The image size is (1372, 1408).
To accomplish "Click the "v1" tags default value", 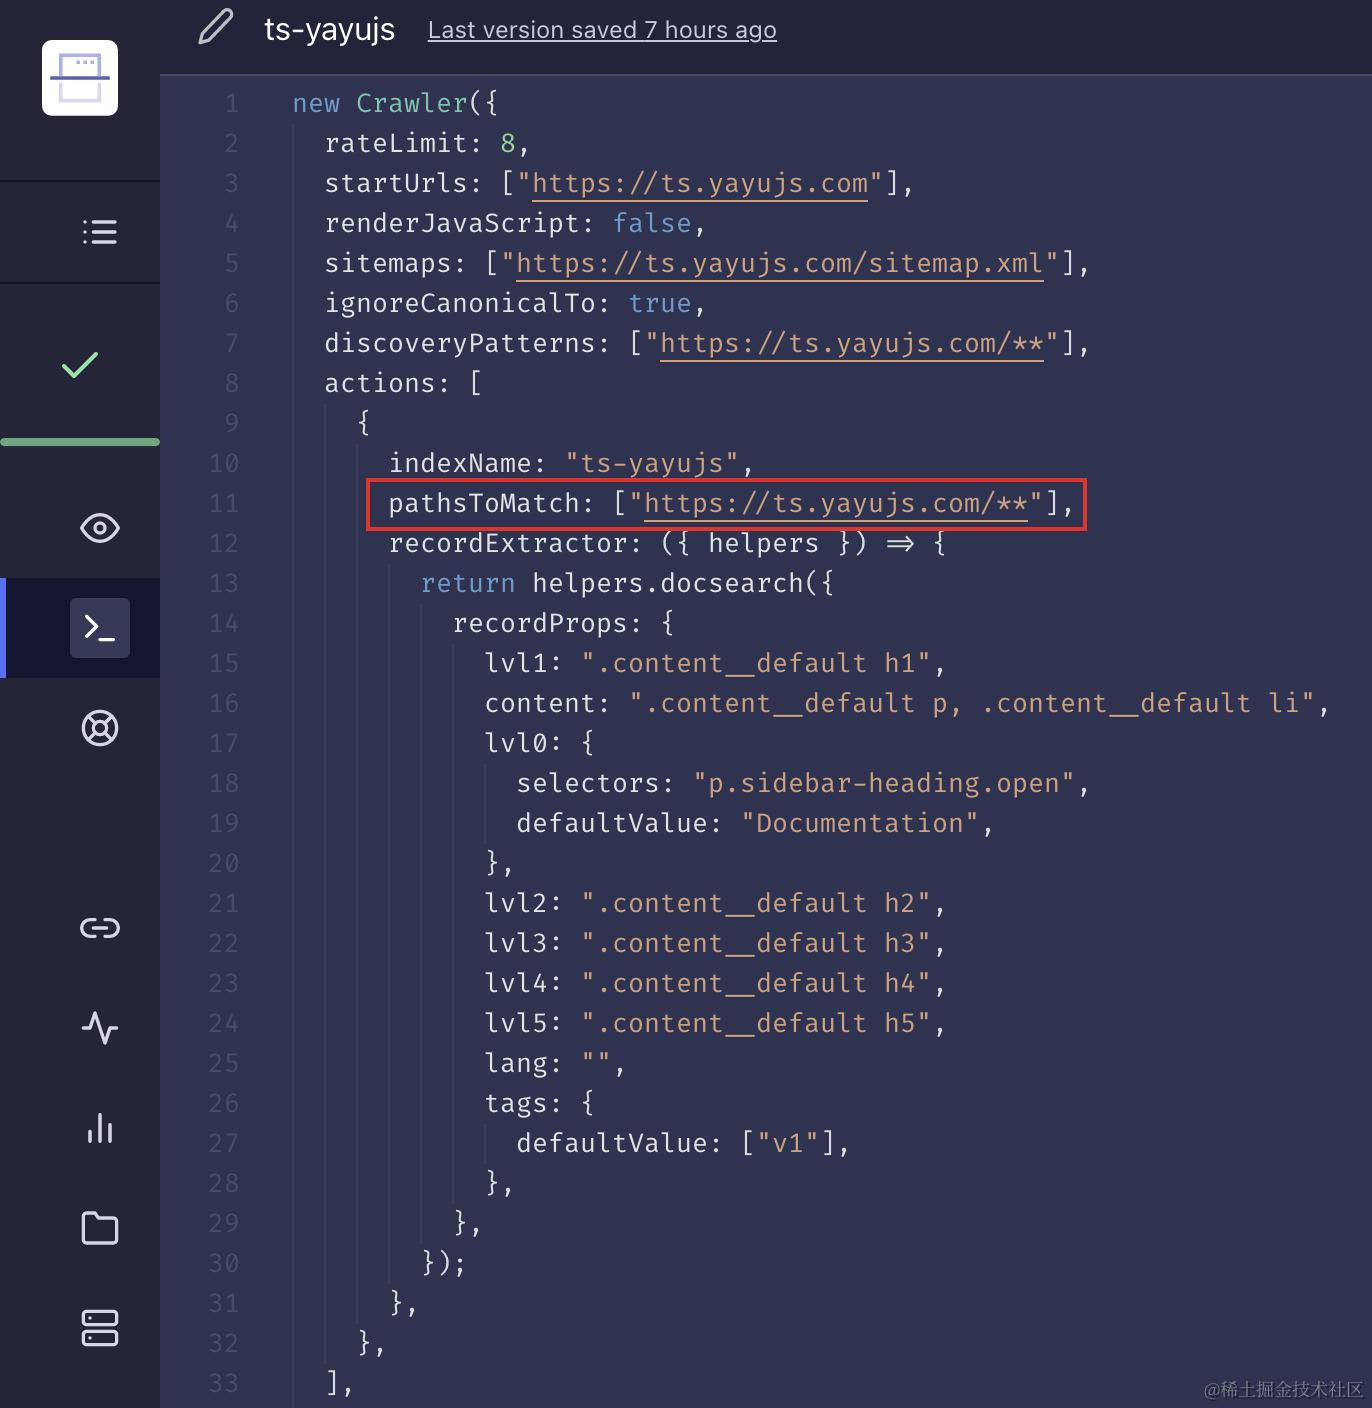I will pyautogui.click(x=788, y=1143).
